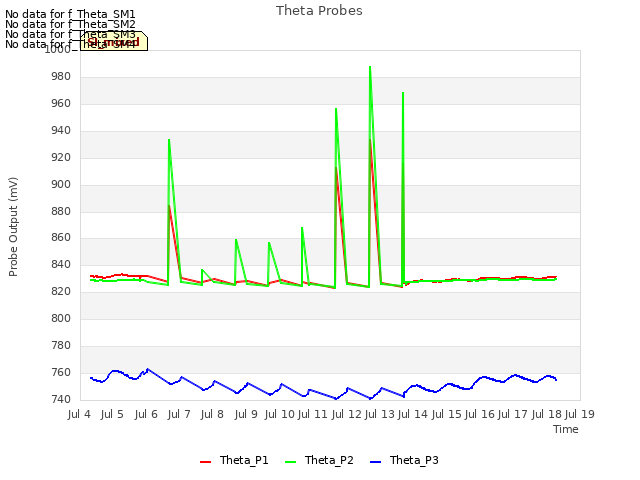Click the Theta Probes chart title
640x480 pixels.
pos(319,11)
